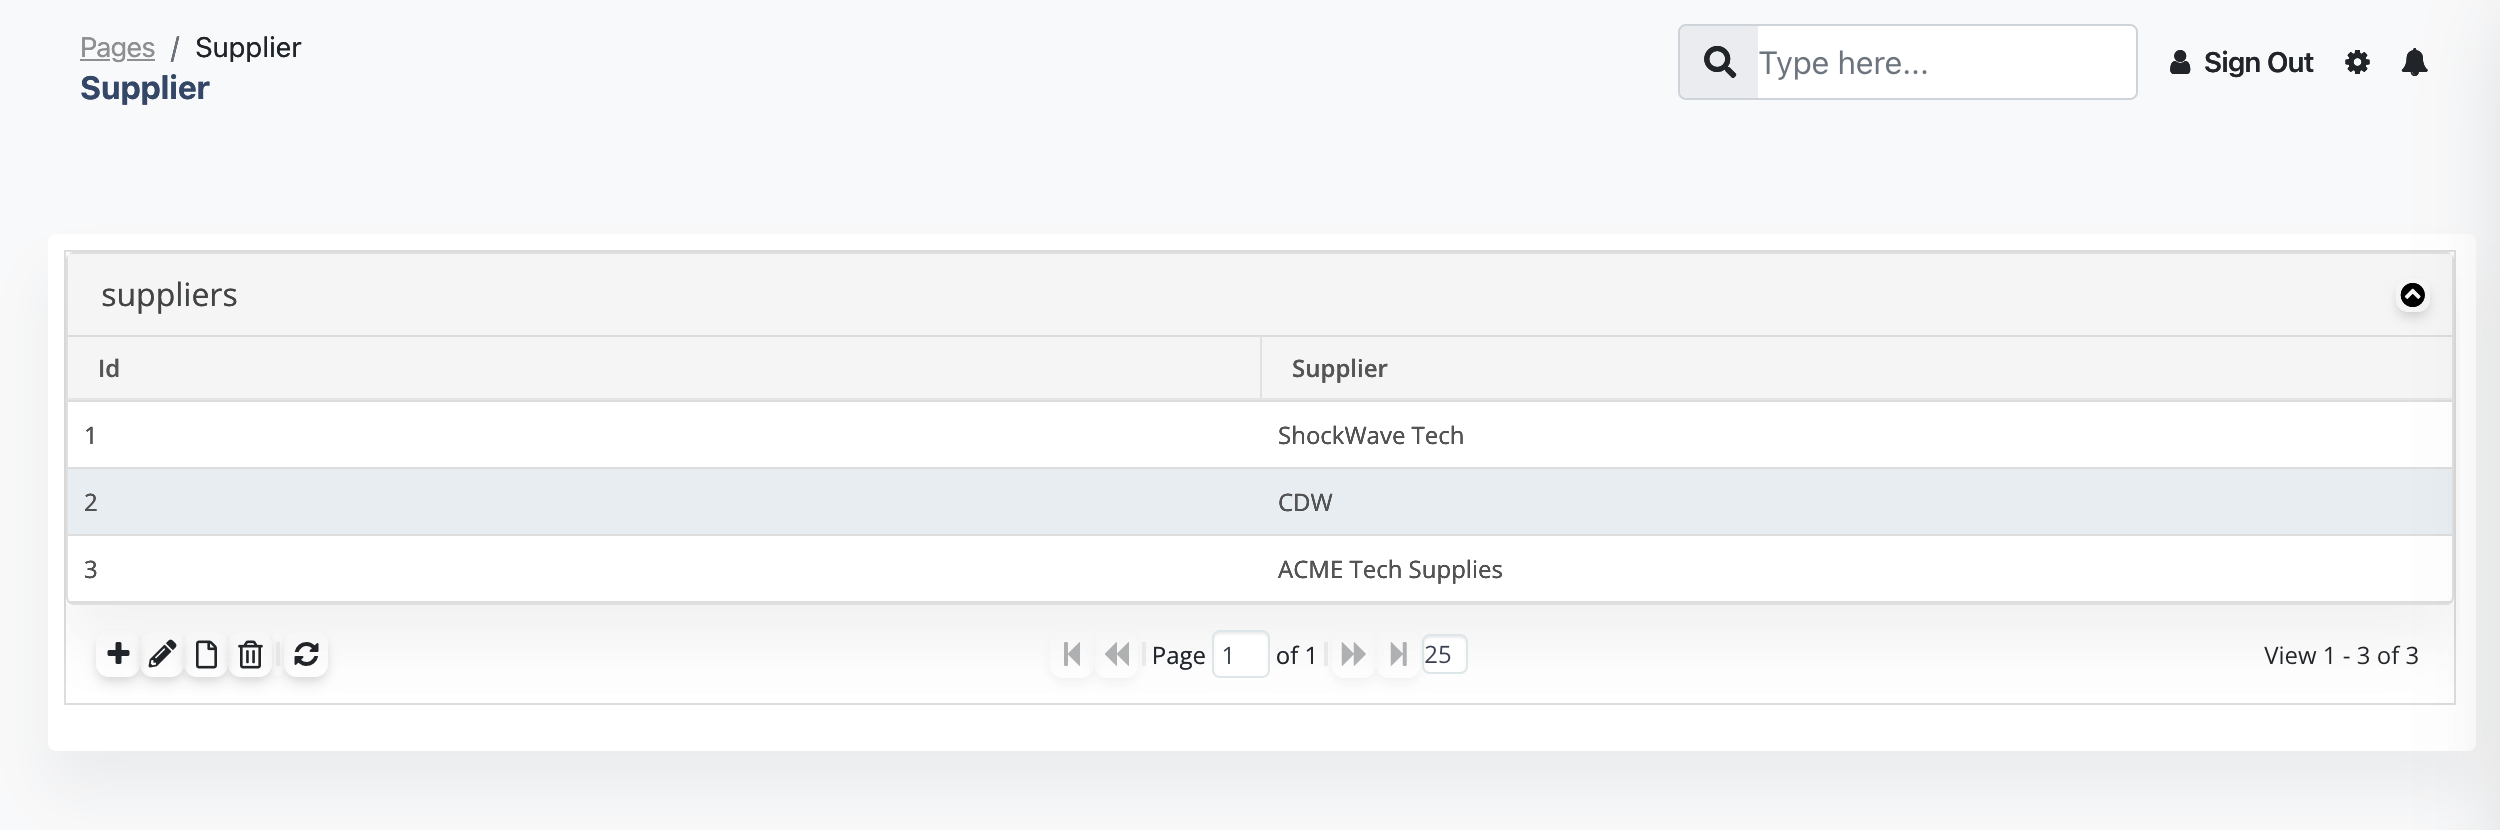Open the settings gear icon
This screenshot has width=2500, height=830.
(2357, 62)
